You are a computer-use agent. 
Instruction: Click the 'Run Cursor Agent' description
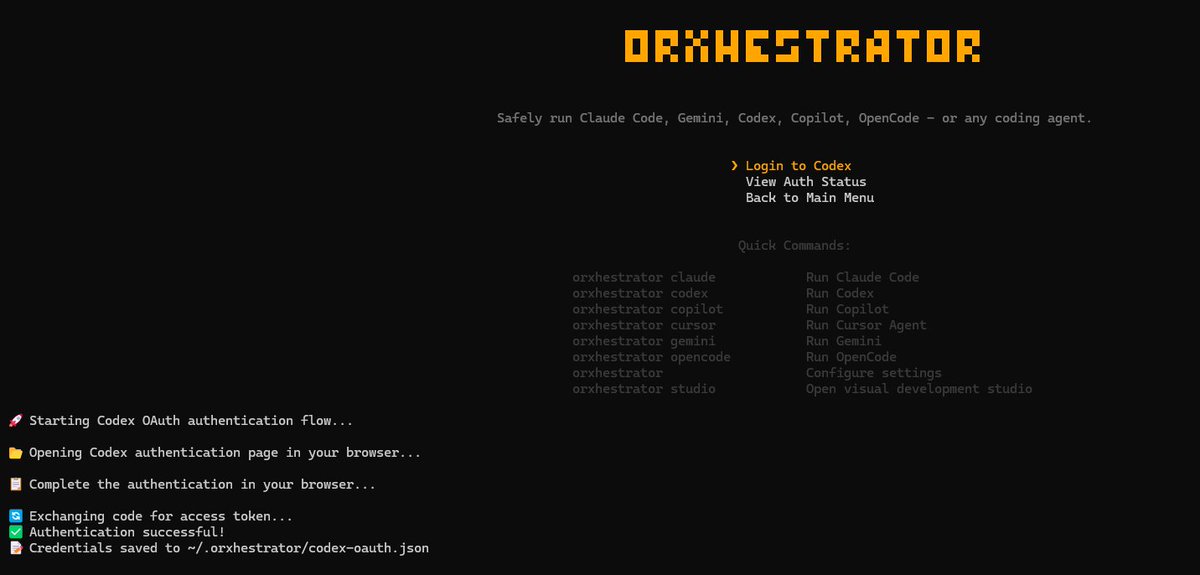click(867, 326)
